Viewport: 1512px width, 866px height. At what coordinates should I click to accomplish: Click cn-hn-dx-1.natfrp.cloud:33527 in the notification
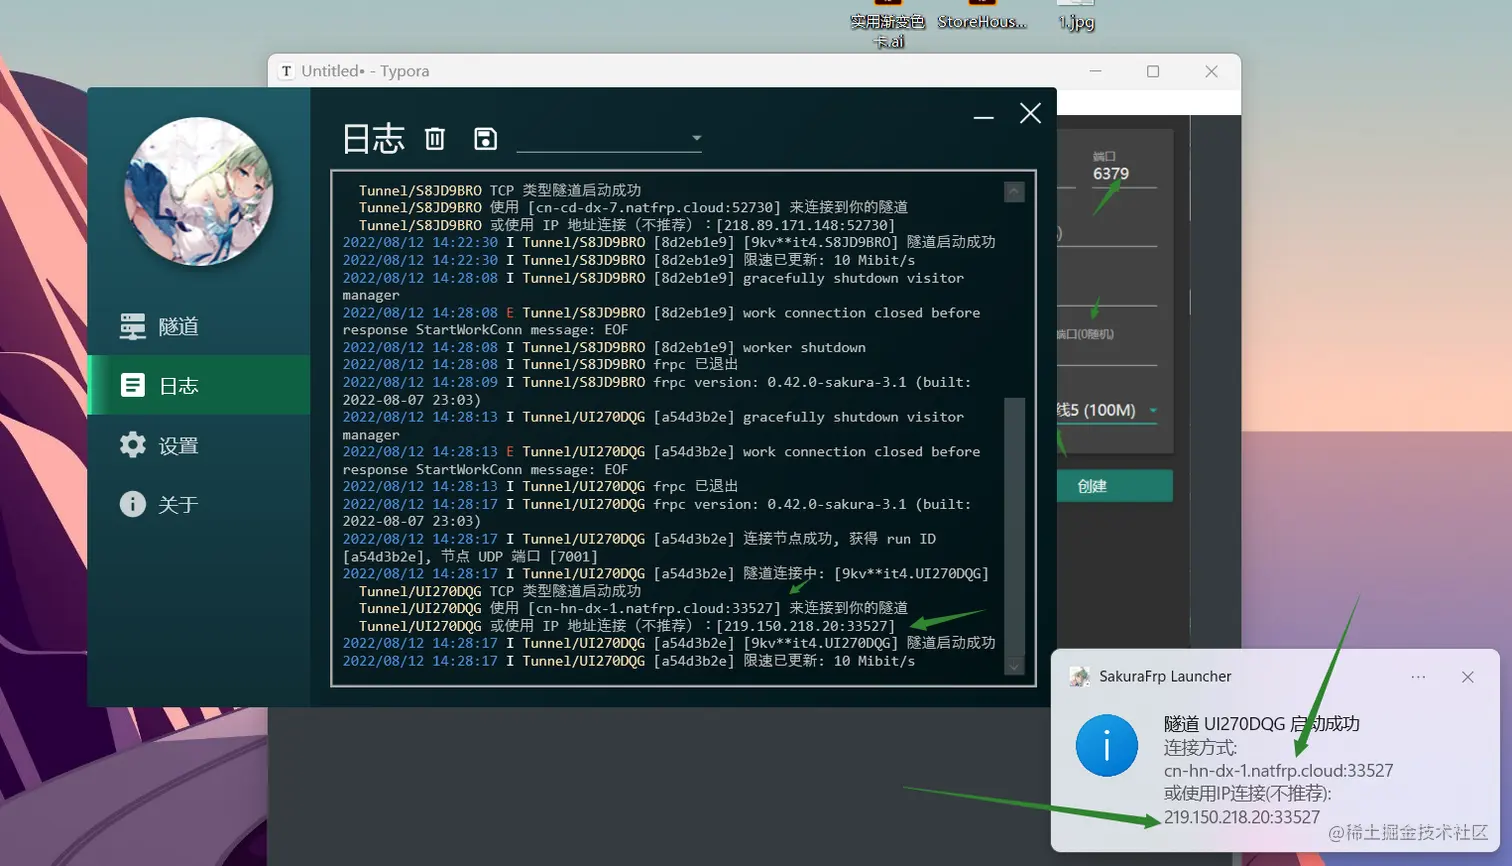[1278, 770]
